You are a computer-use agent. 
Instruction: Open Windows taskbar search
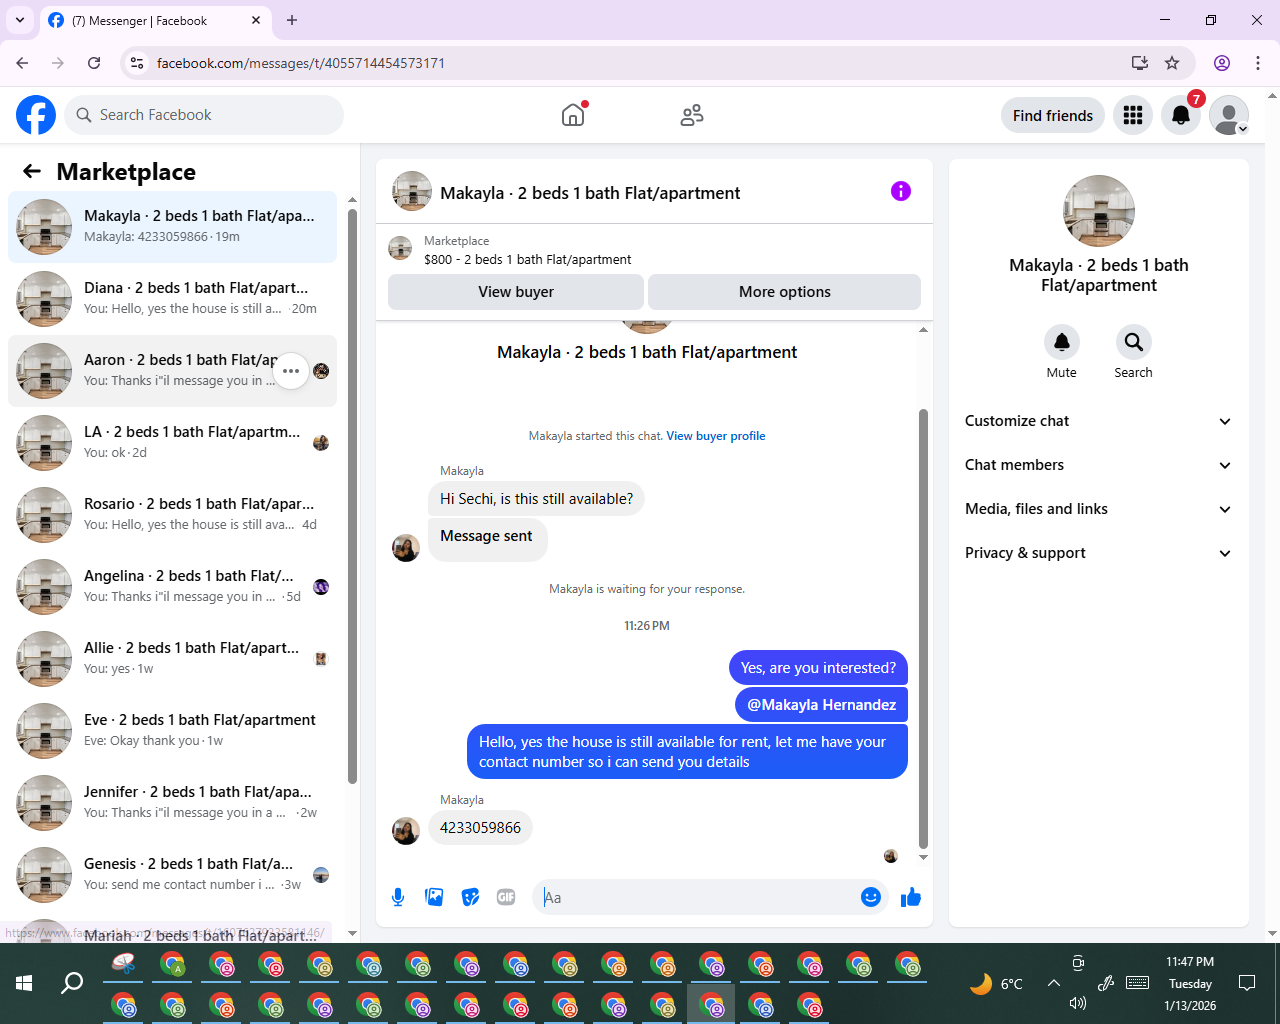(x=72, y=983)
